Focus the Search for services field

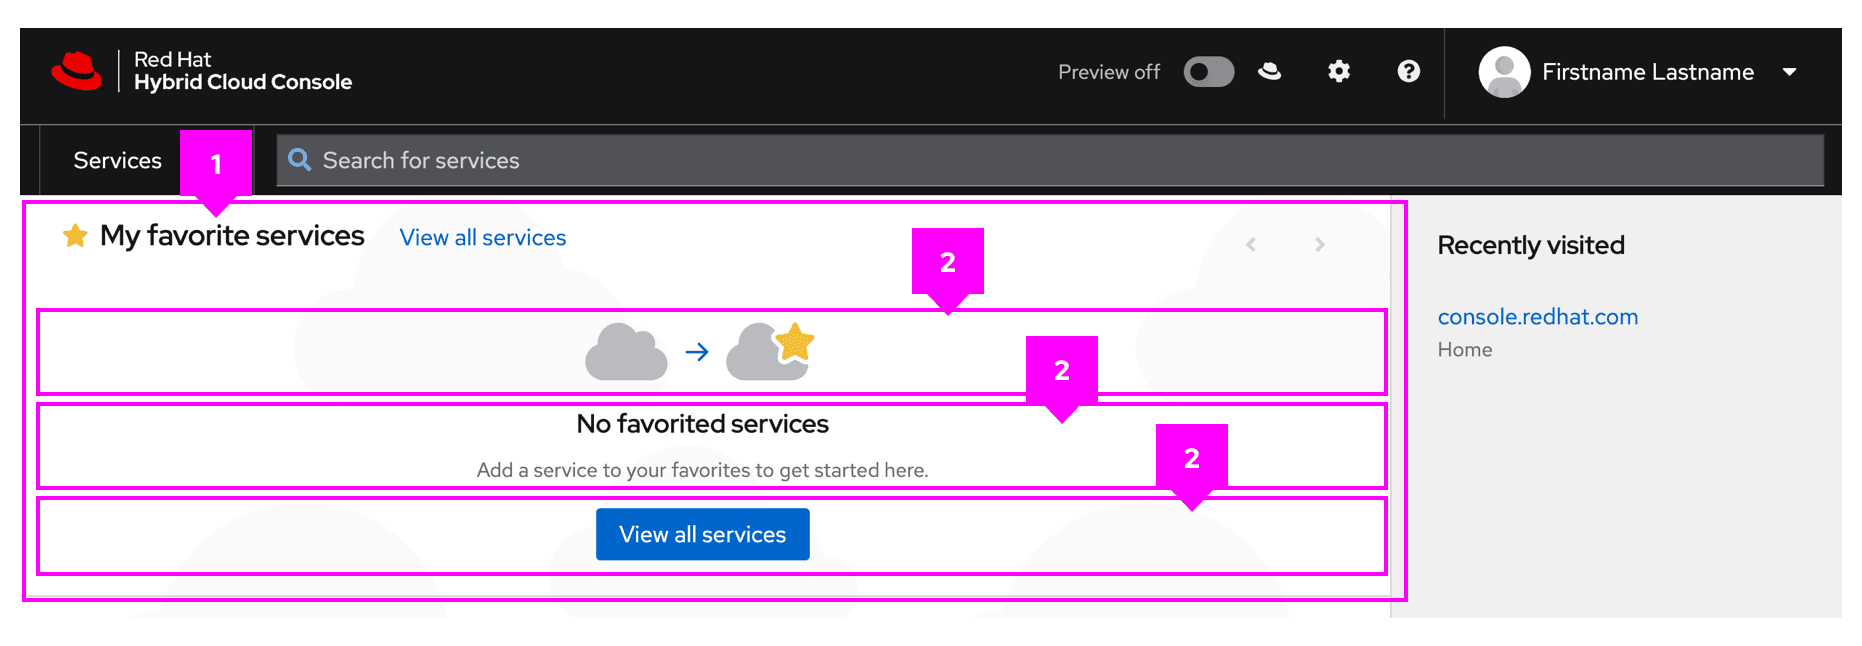pos(1050,160)
